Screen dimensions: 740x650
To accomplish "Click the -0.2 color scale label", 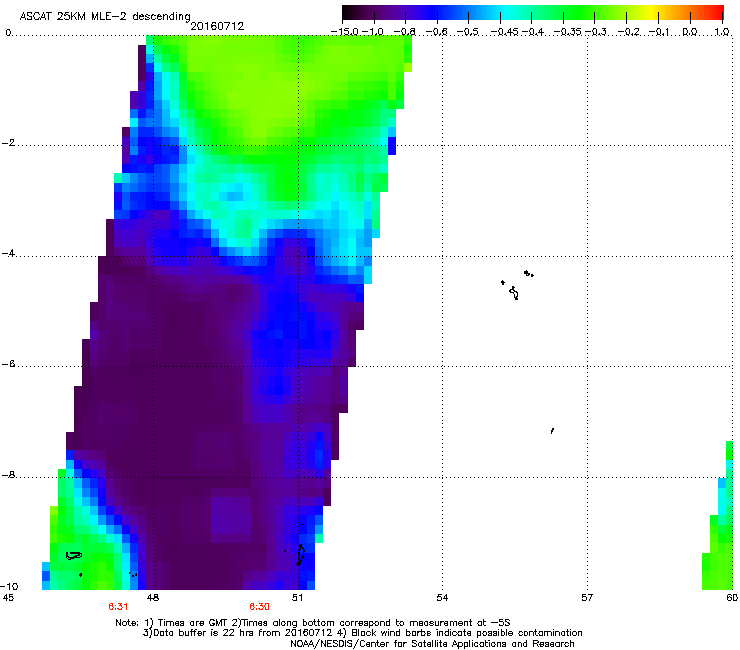I will pos(628,32).
